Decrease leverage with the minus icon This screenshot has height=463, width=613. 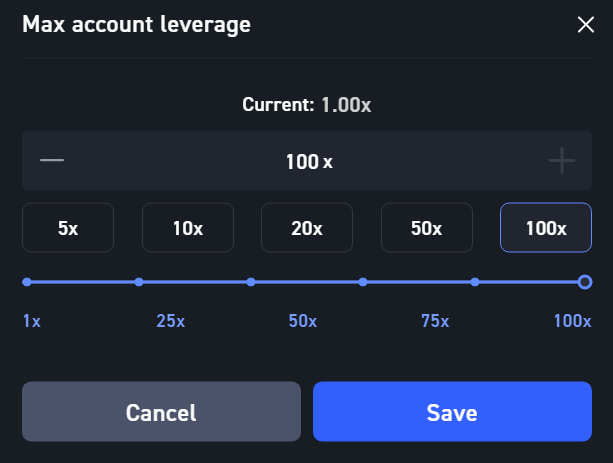[52, 160]
